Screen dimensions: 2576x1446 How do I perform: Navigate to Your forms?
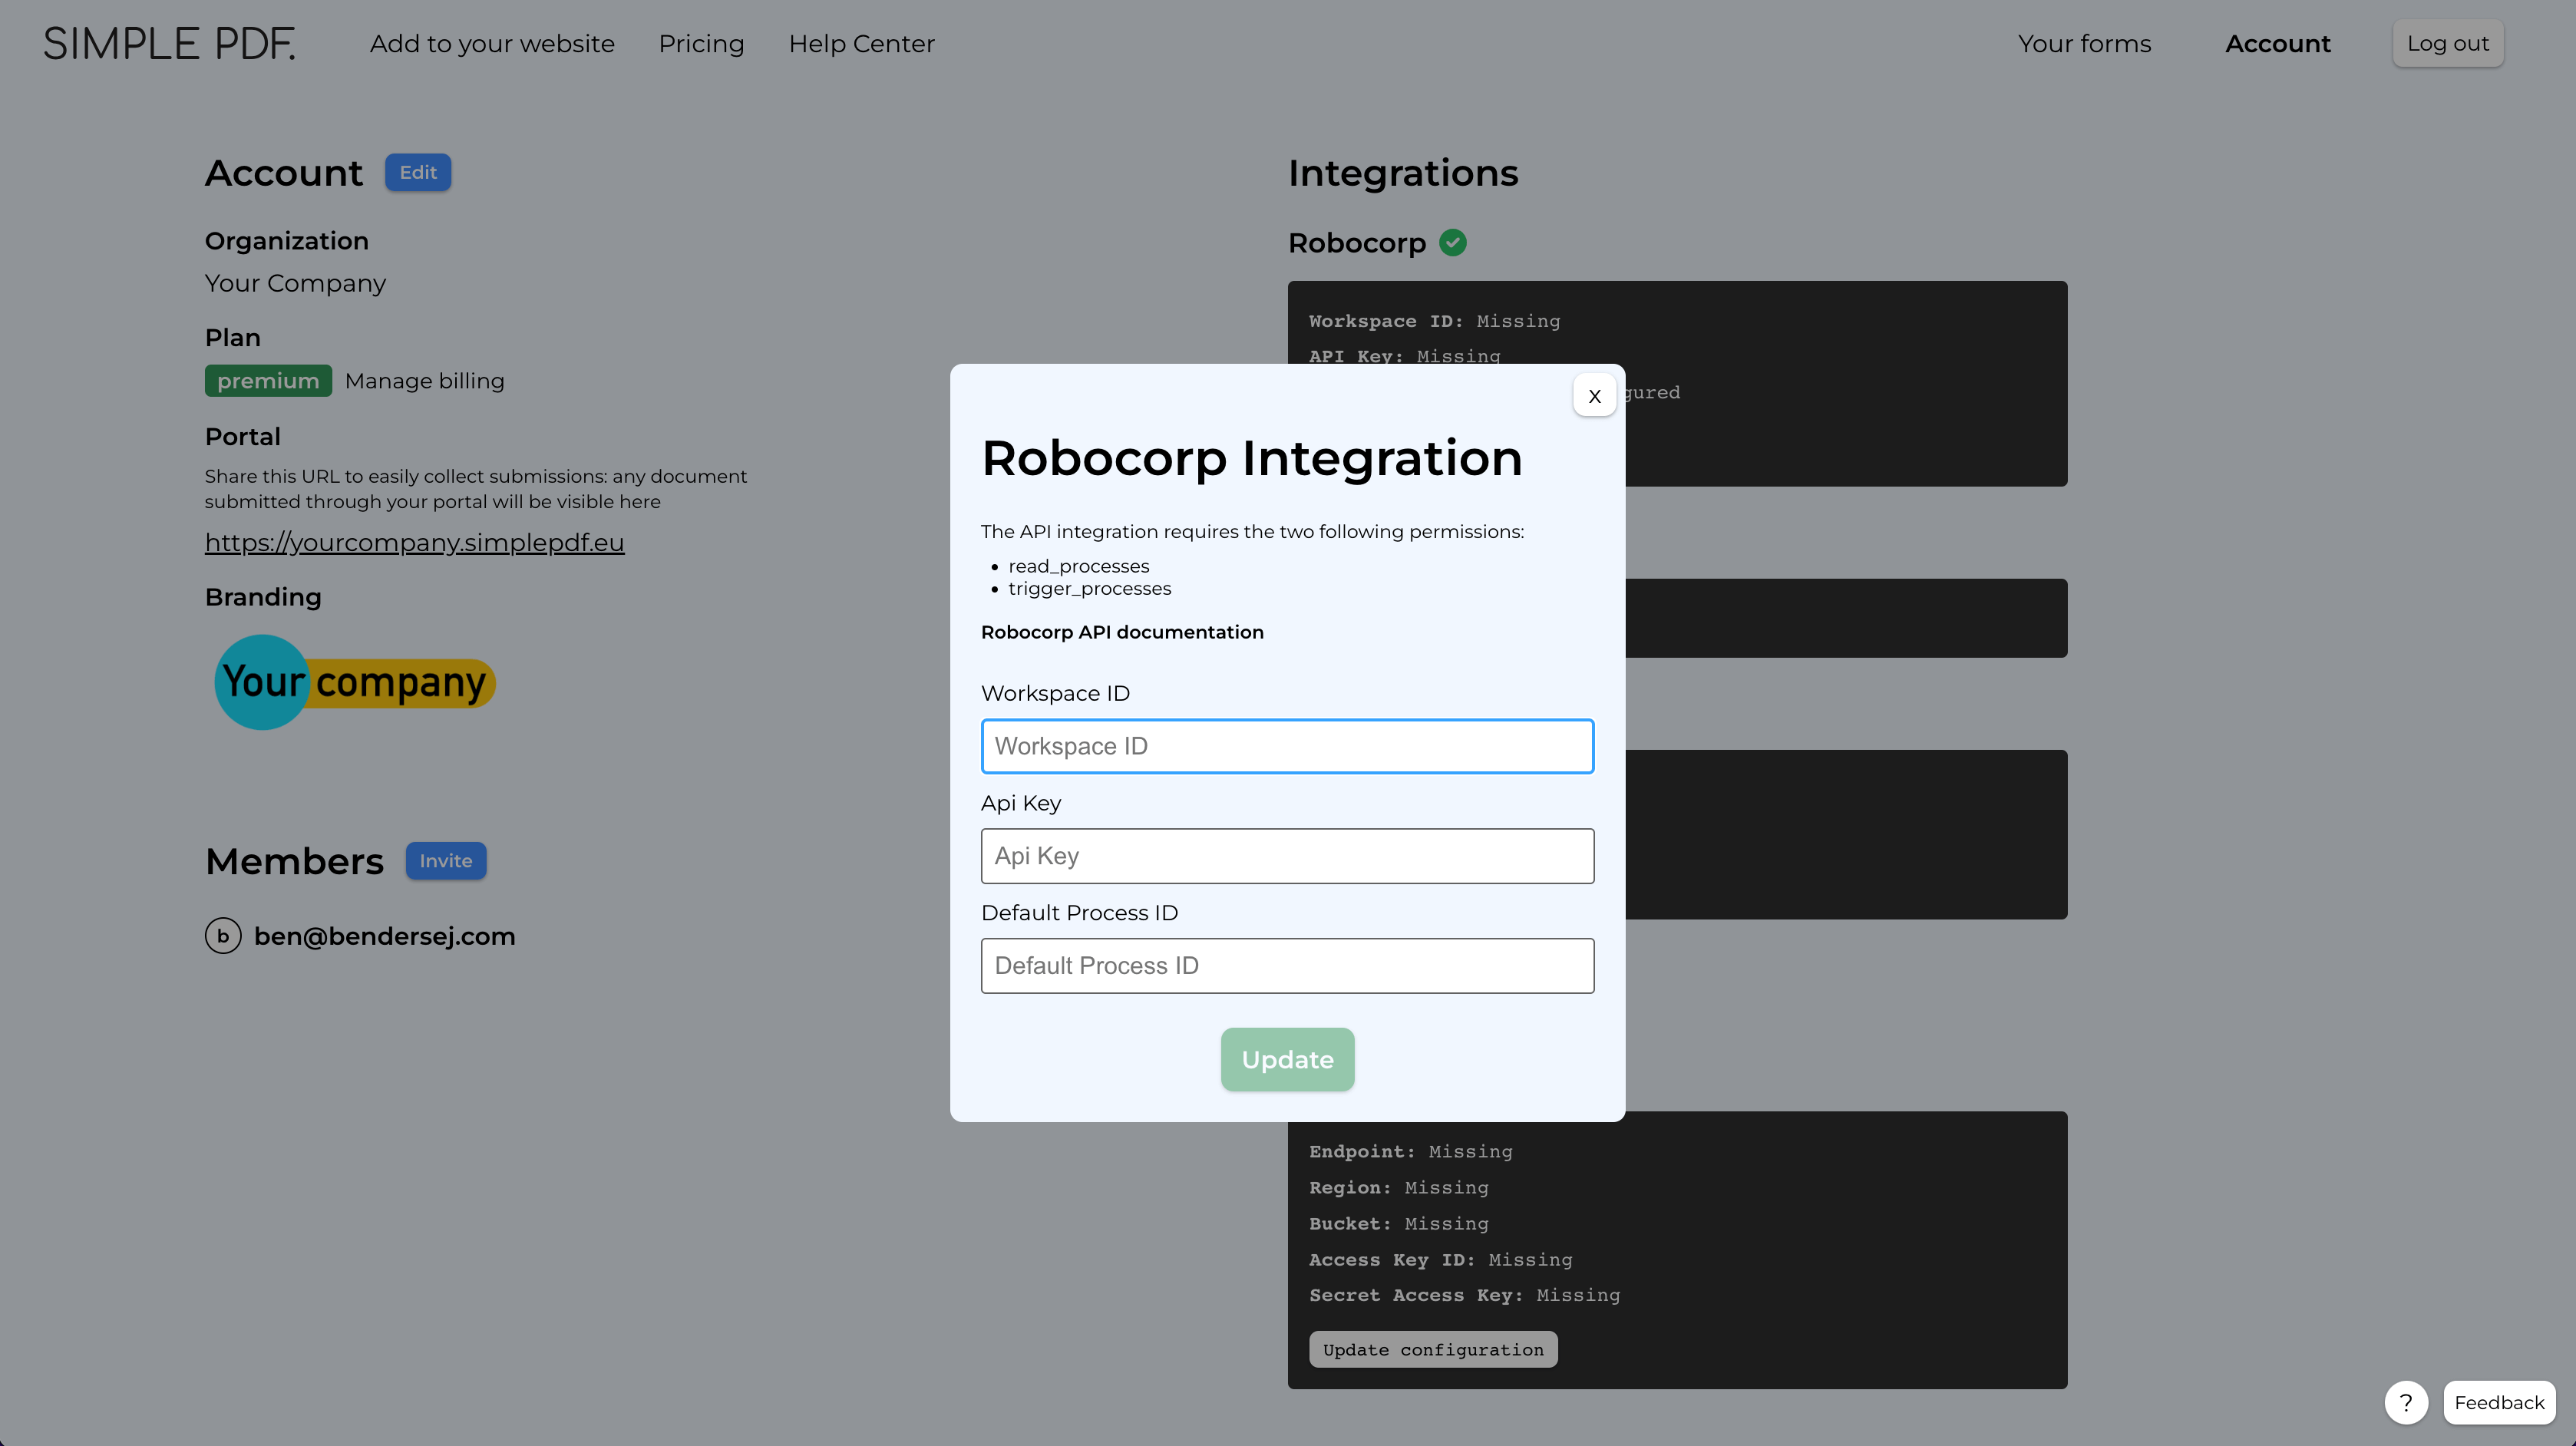tap(2084, 44)
